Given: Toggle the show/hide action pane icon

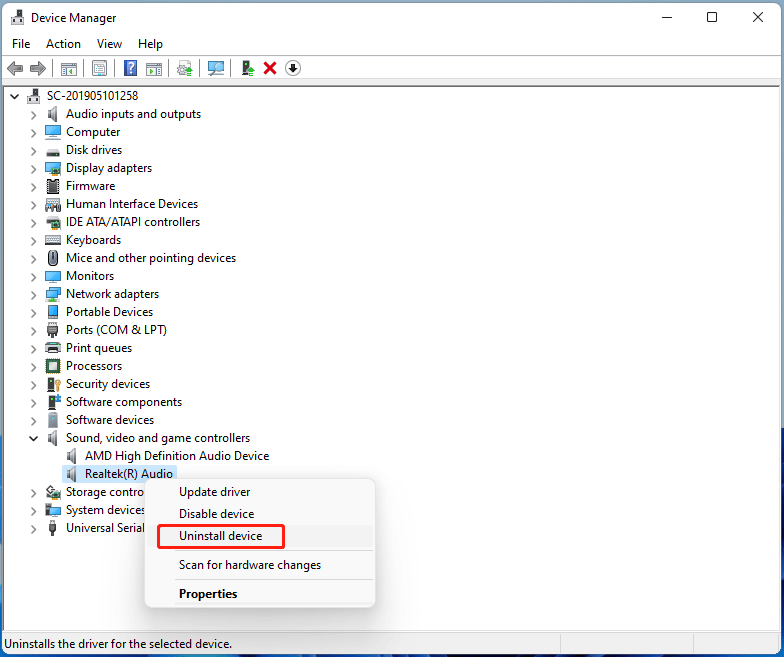Looking at the screenshot, I should click(154, 68).
